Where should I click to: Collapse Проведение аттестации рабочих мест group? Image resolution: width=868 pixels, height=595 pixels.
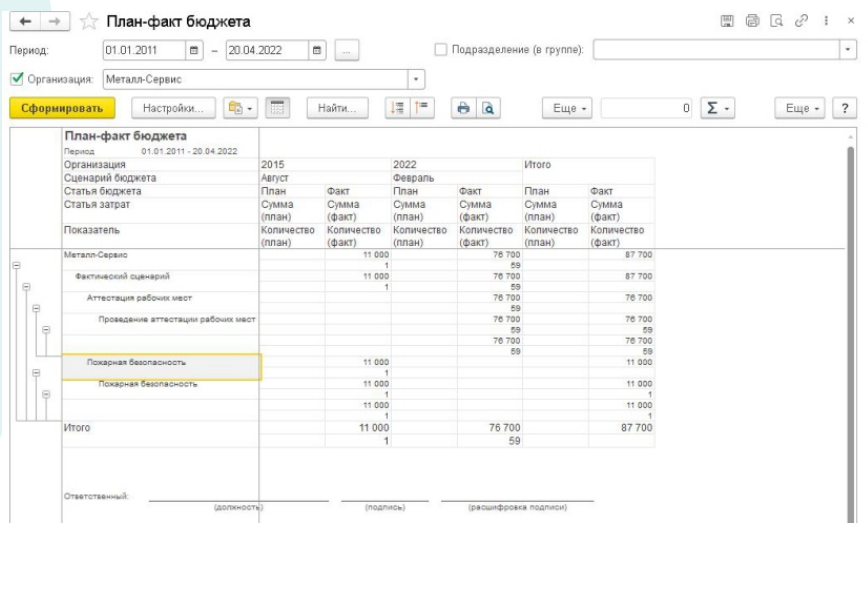point(46,330)
